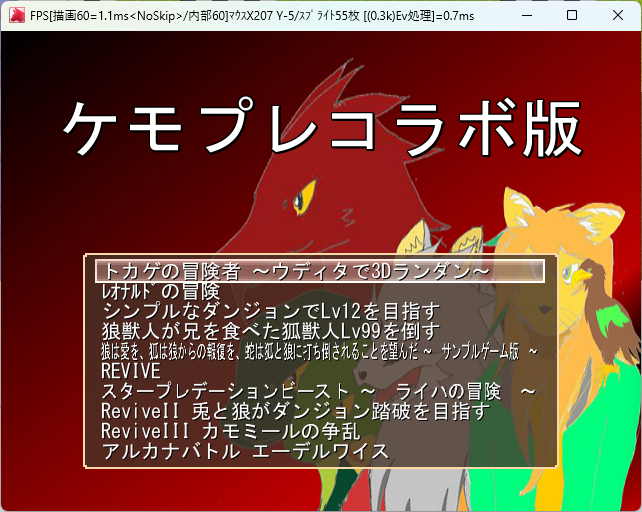Close the game window
This screenshot has width=642, height=512.
coord(618,16)
